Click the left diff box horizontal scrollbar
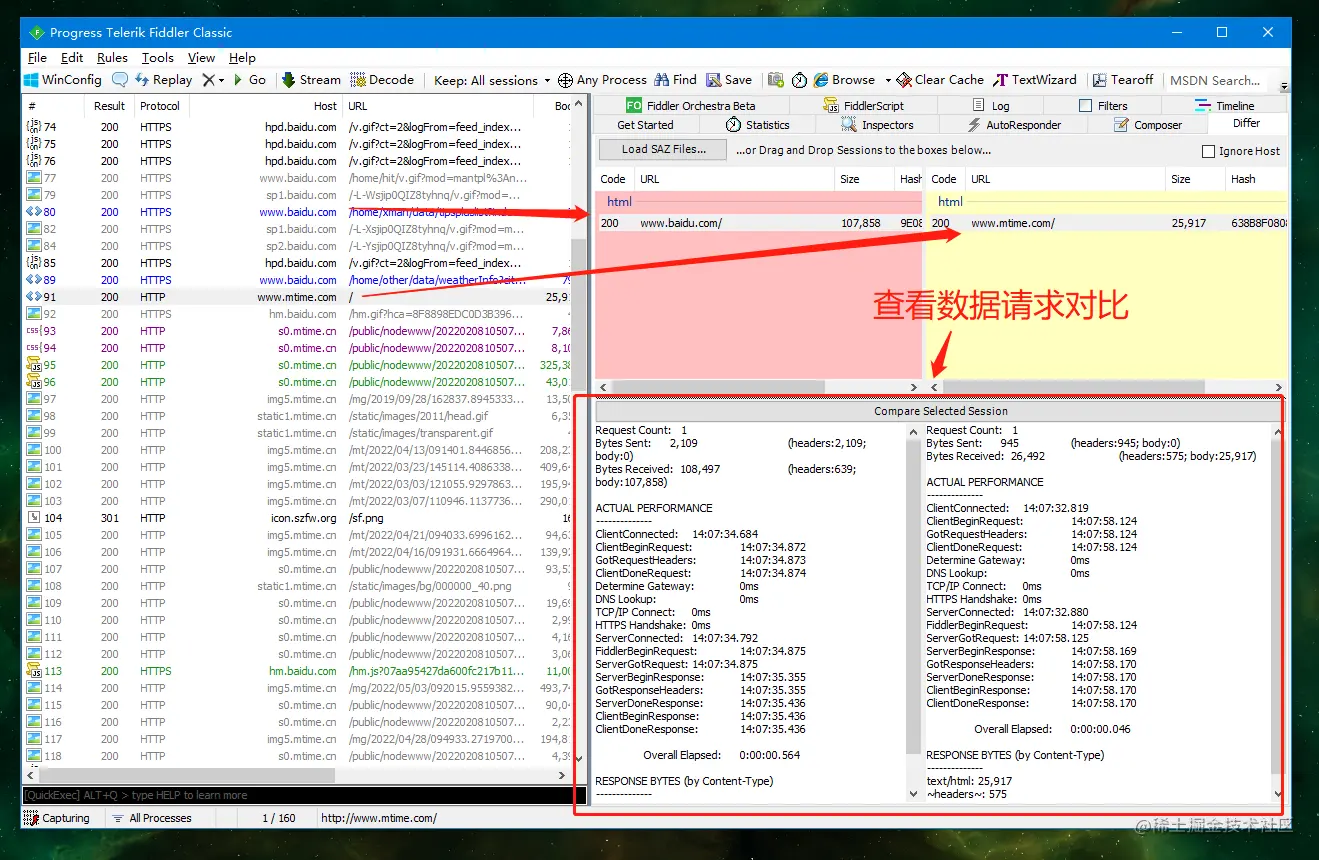1319x860 pixels. (758, 387)
